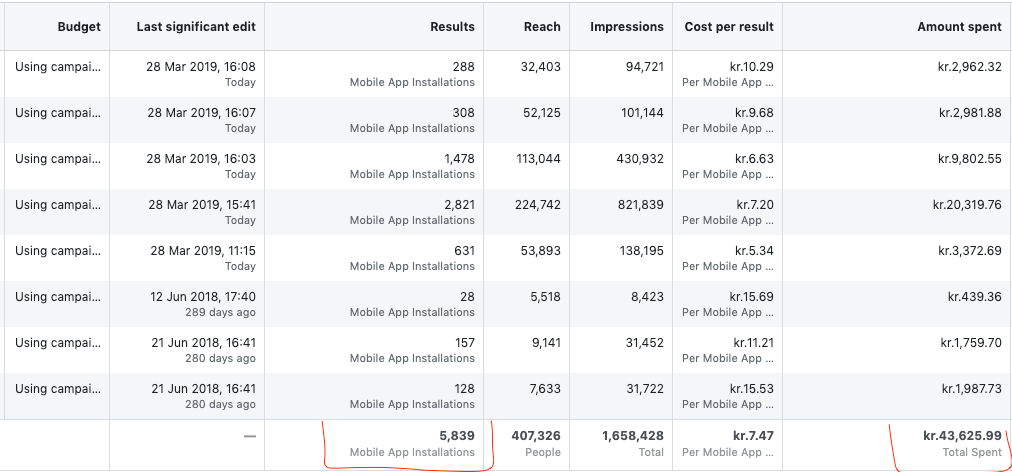The height and width of the screenshot is (472, 1012).
Task: Select the kr.20,319.76 amount spent cell
Action: click(x=897, y=212)
